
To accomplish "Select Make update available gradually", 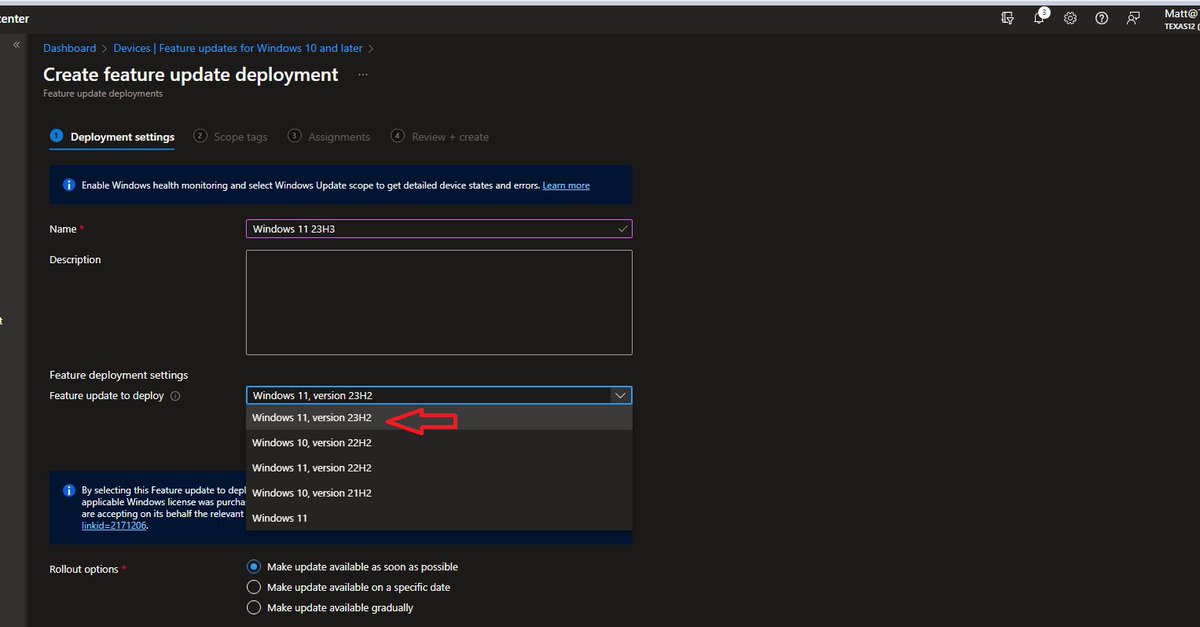I will (254, 607).
